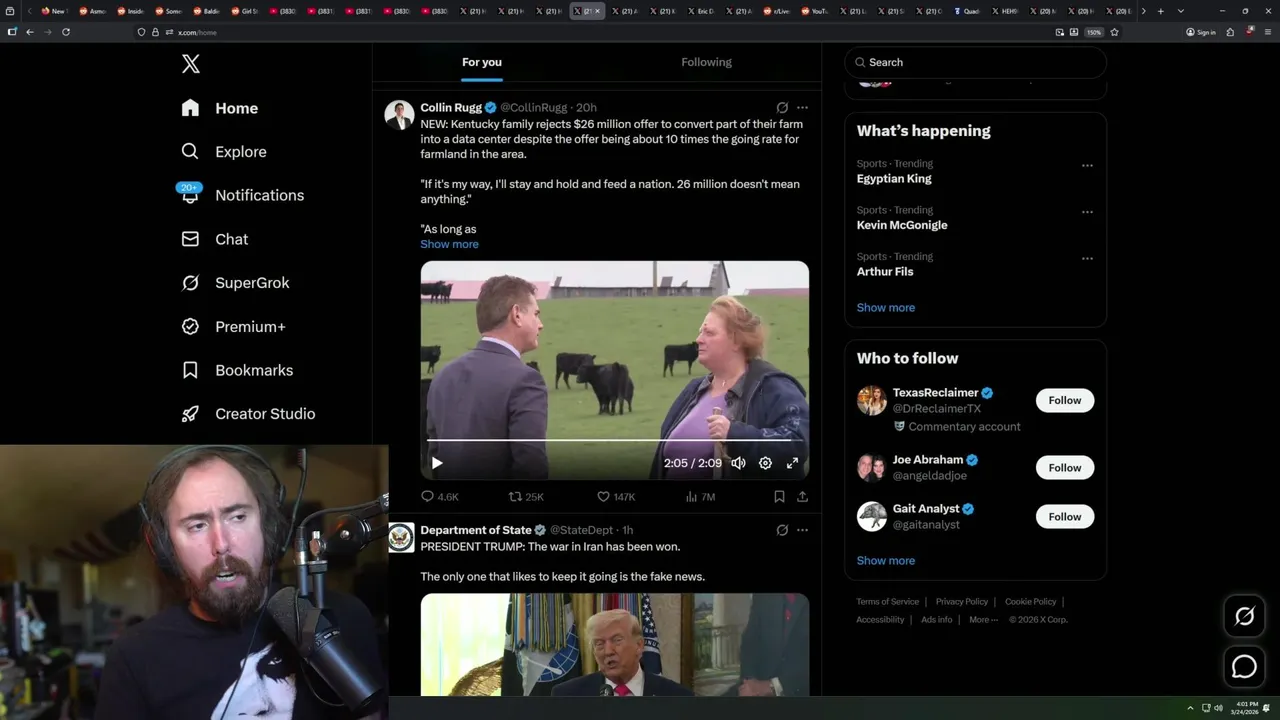Like the Collin Rugg post (147K)

(x=616, y=496)
